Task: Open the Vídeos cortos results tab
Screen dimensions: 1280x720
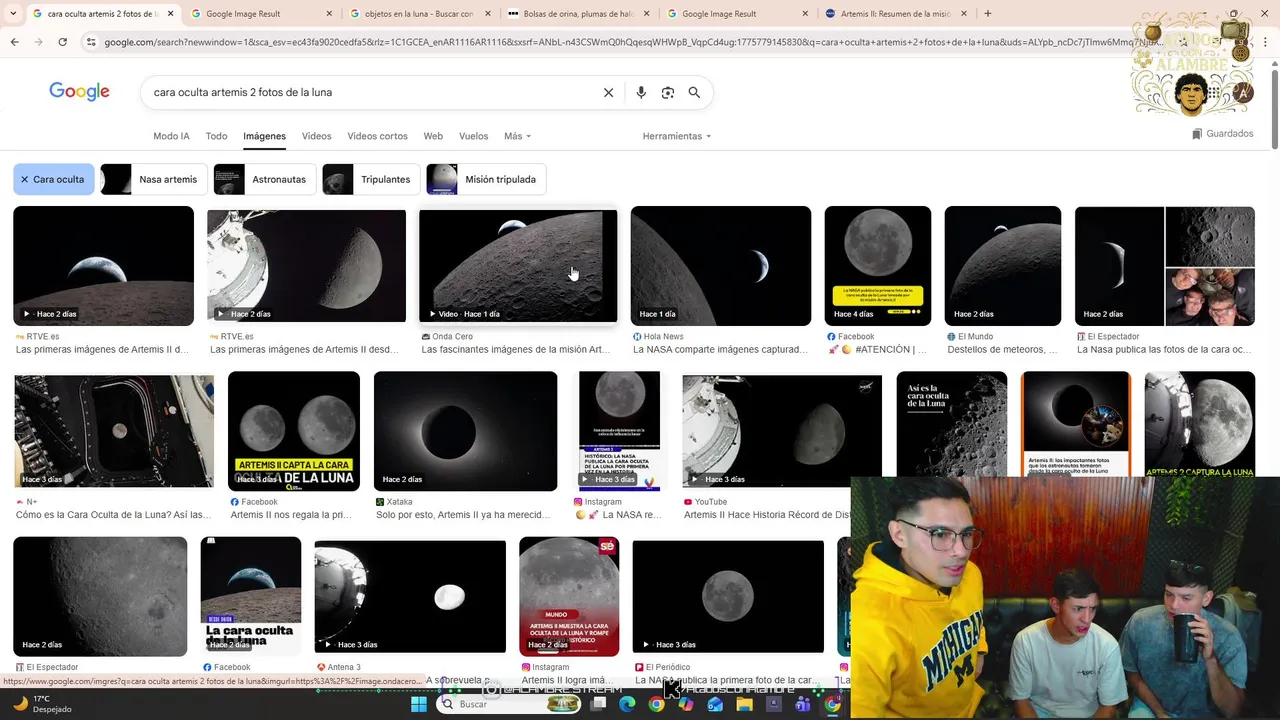Action: point(377,136)
